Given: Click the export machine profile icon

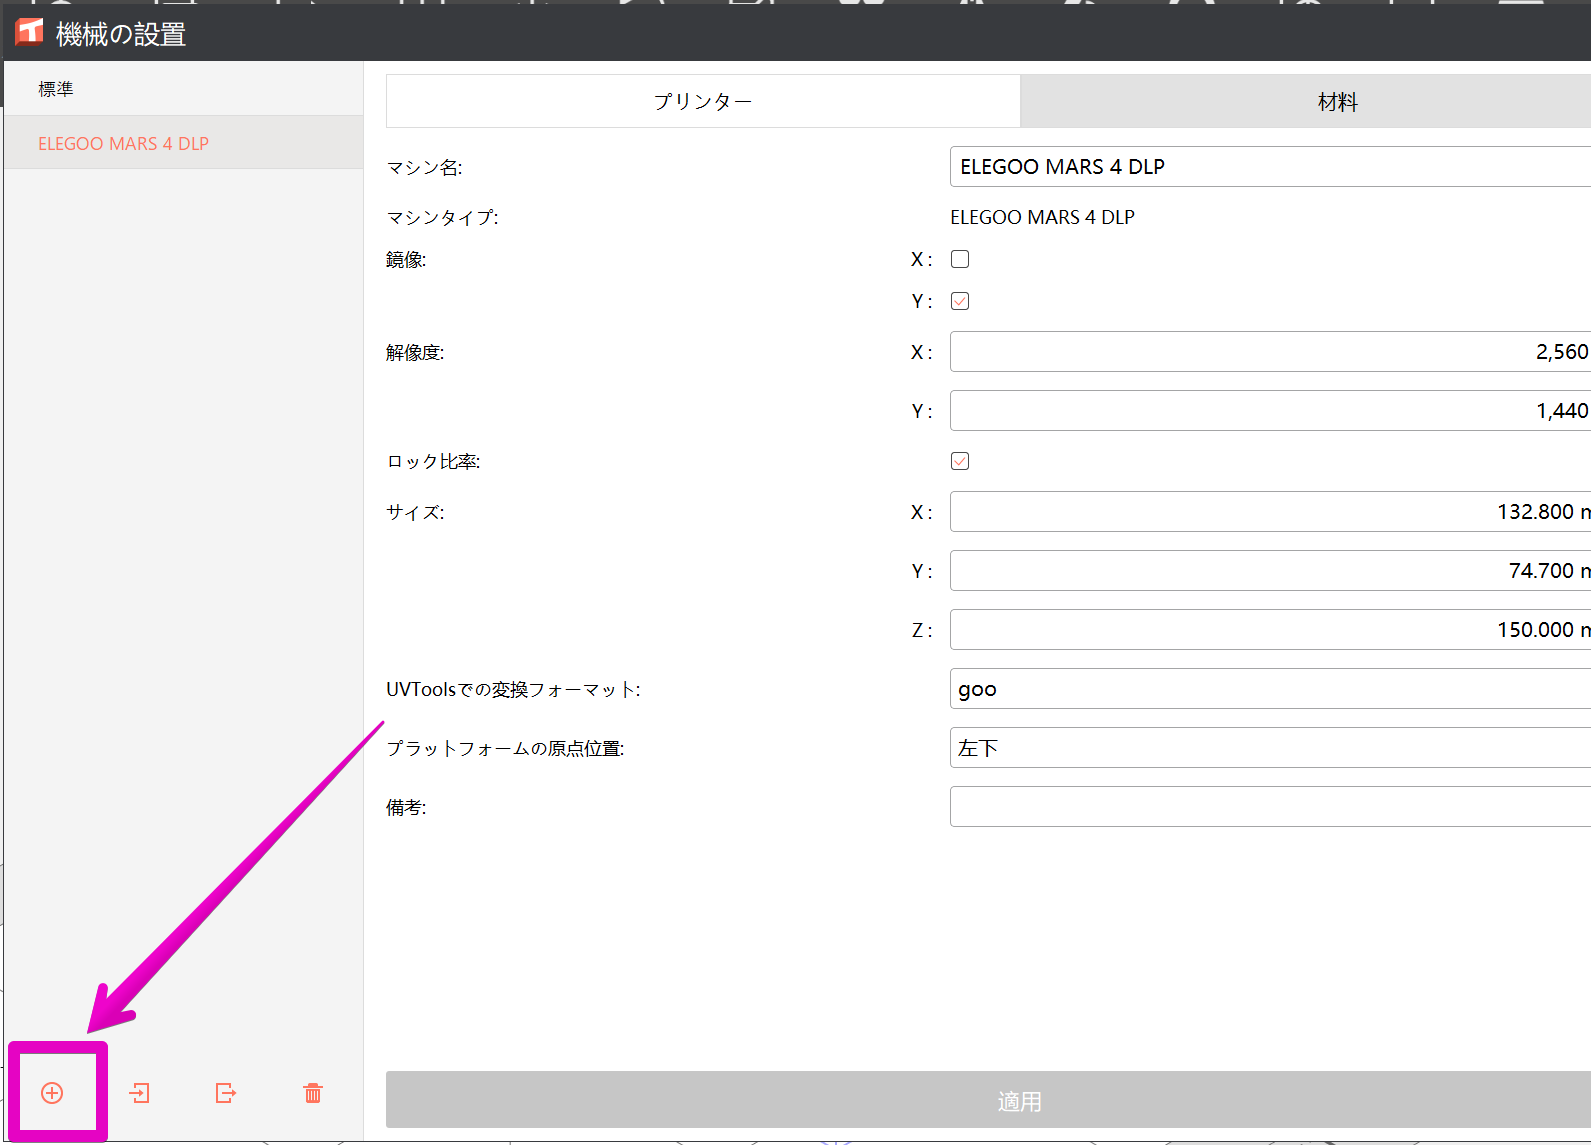Looking at the screenshot, I should click(226, 1093).
